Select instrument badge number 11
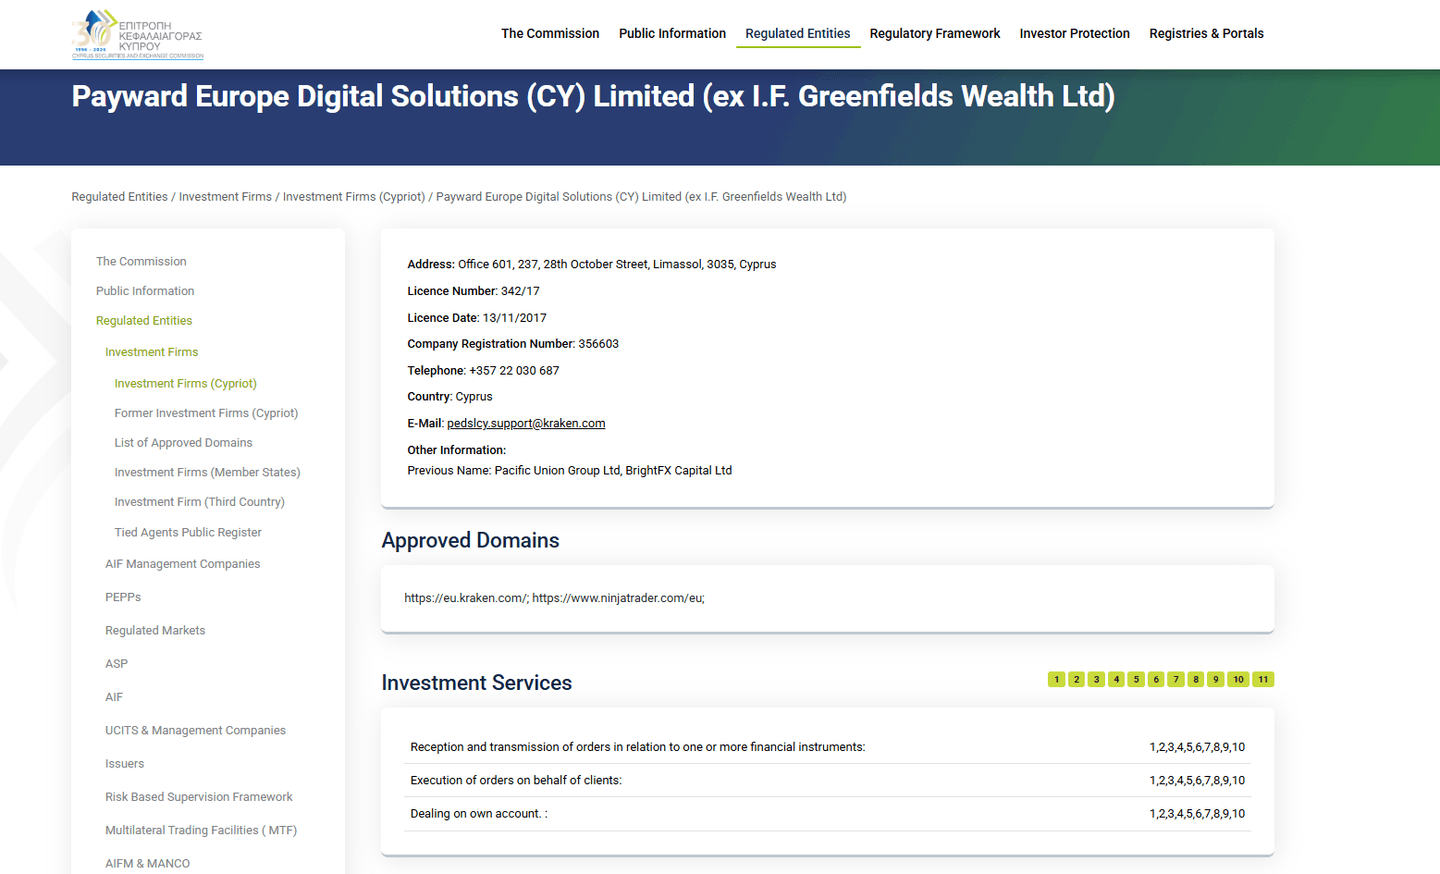This screenshot has height=874, width=1440. click(1263, 680)
